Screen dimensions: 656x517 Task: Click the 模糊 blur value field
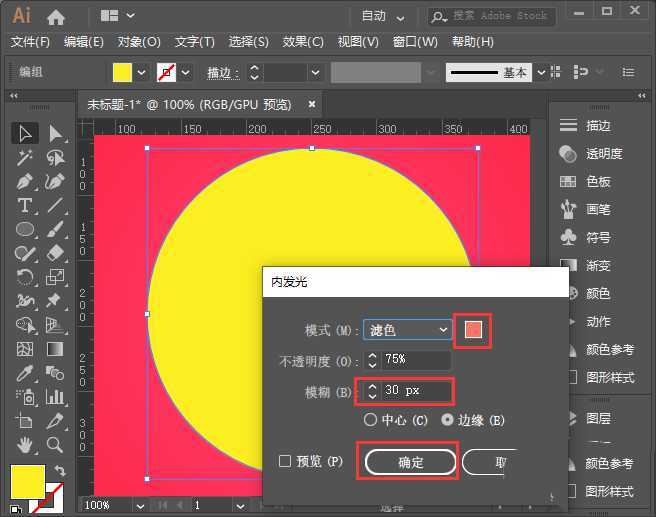[x=415, y=390]
